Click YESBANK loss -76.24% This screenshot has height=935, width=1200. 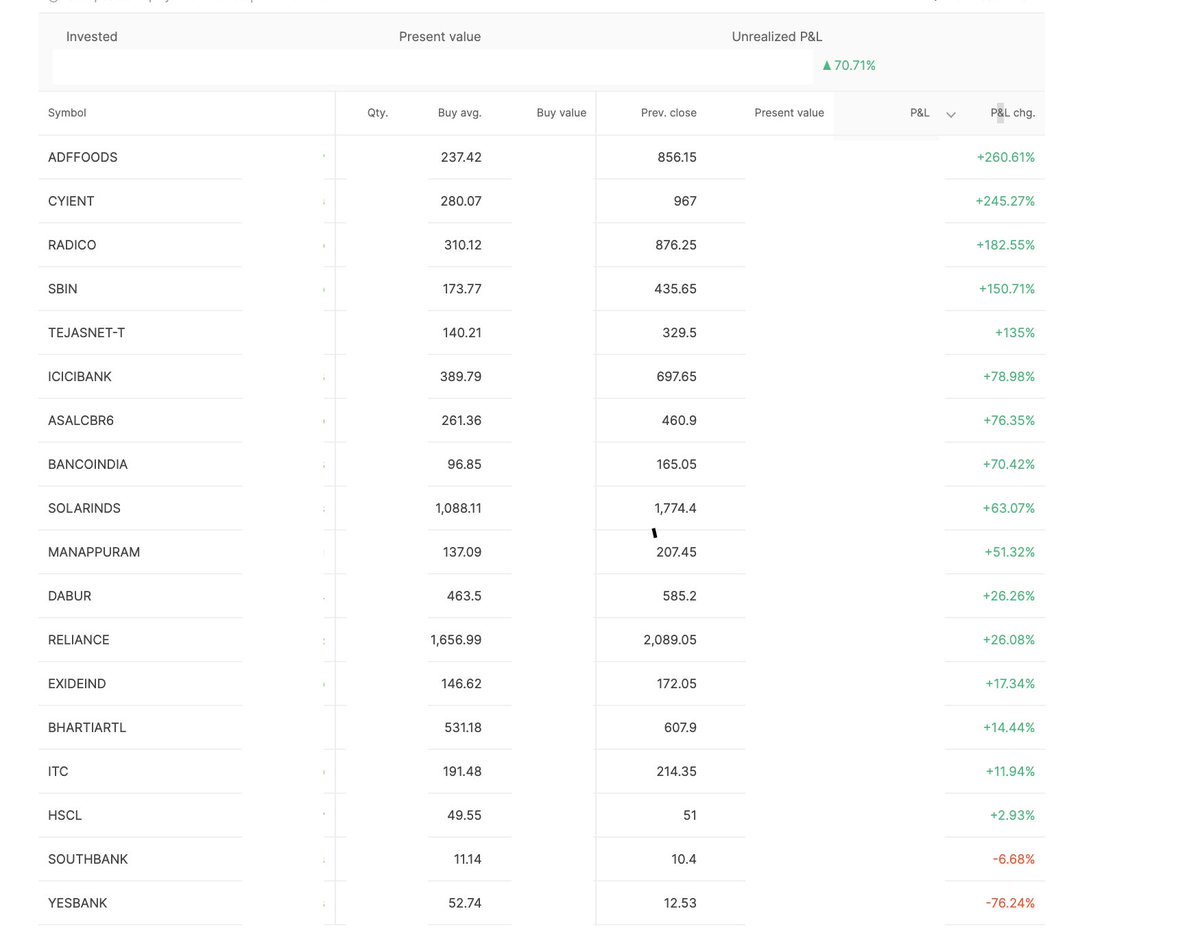(1010, 905)
